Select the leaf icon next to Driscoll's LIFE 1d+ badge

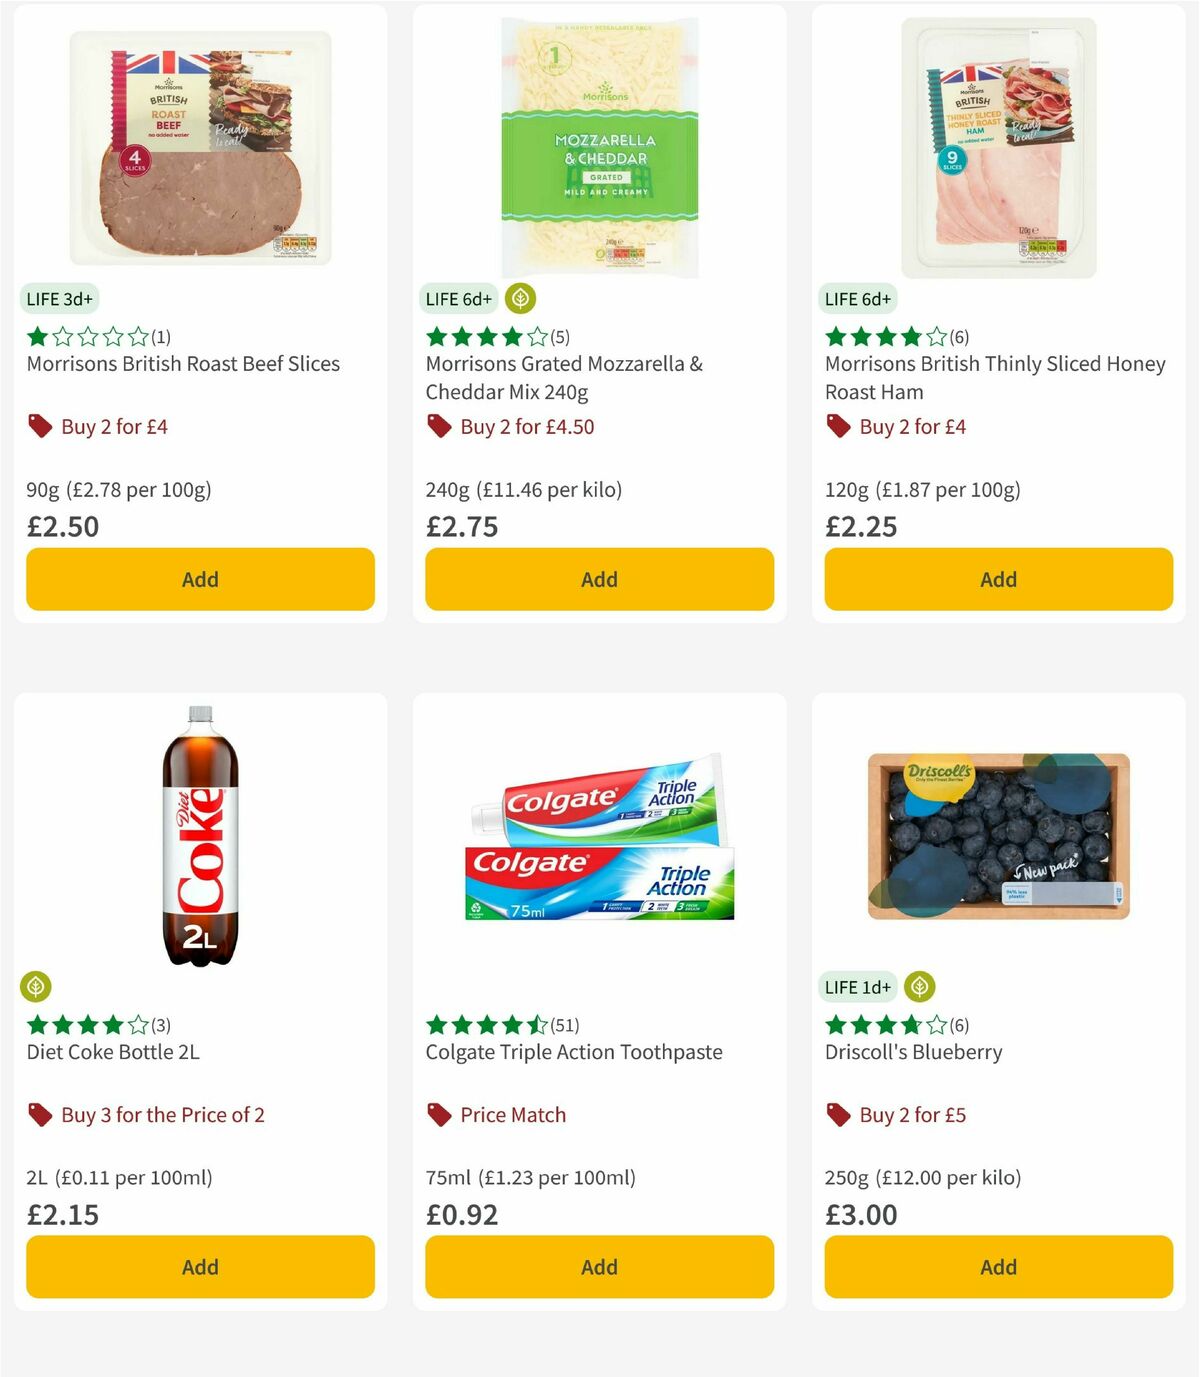pyautogui.click(x=918, y=986)
